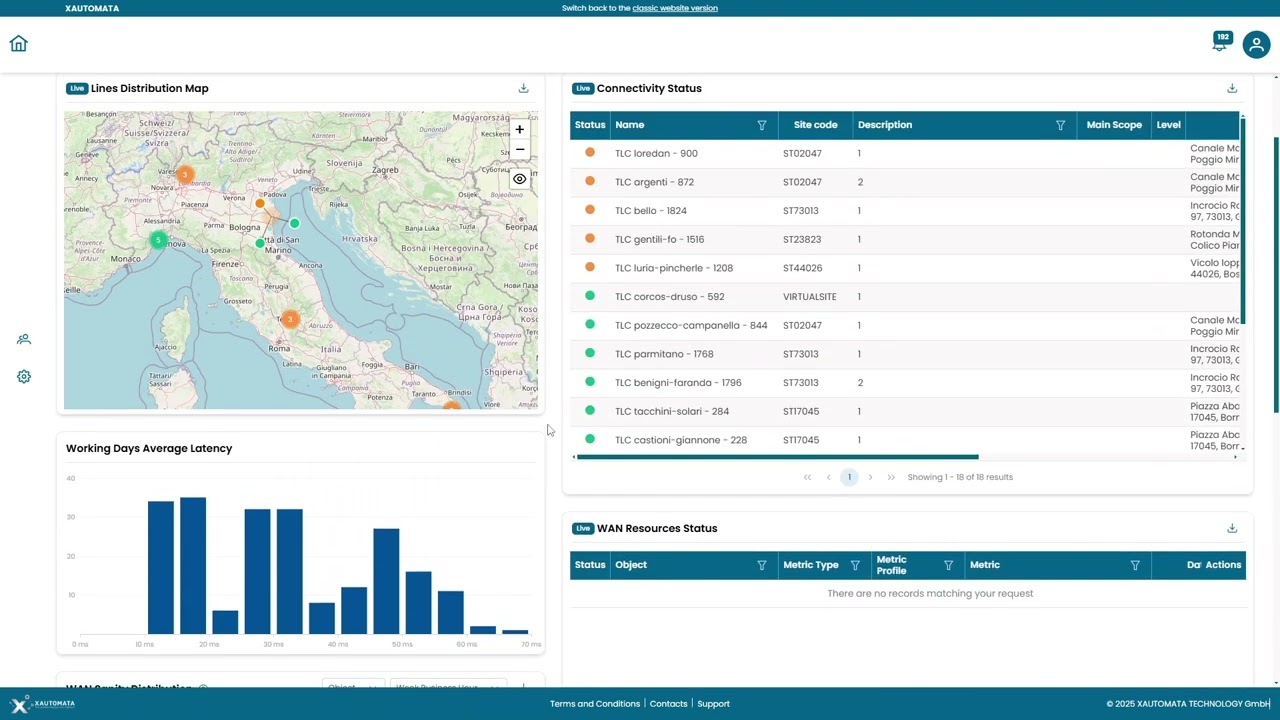
Task: Go to first page of connectivity results
Action: (807, 477)
